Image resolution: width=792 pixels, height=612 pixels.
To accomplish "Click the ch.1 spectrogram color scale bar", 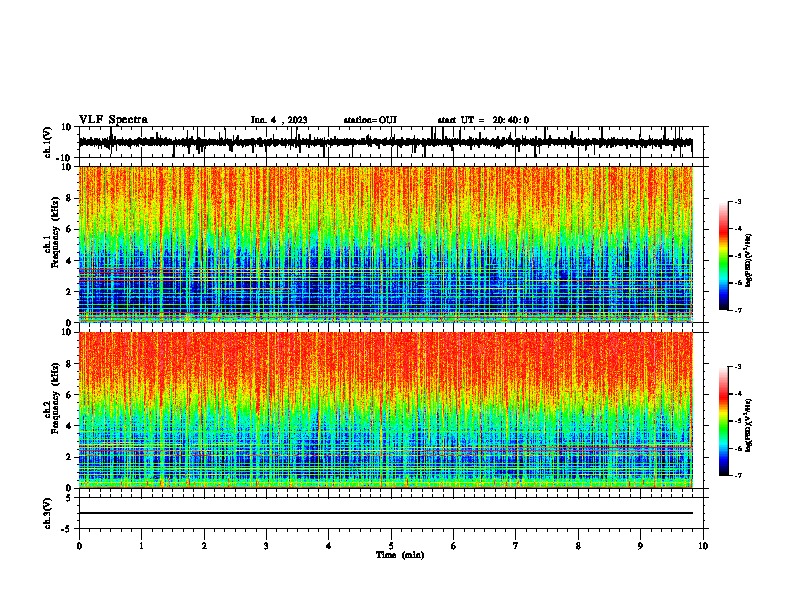I will coord(724,256).
